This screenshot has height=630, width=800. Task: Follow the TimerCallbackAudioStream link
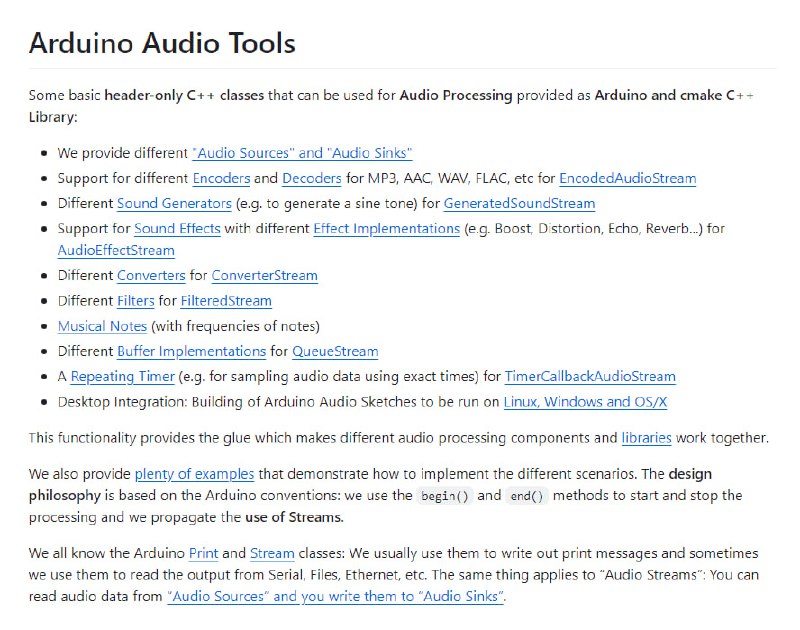[x=590, y=376]
